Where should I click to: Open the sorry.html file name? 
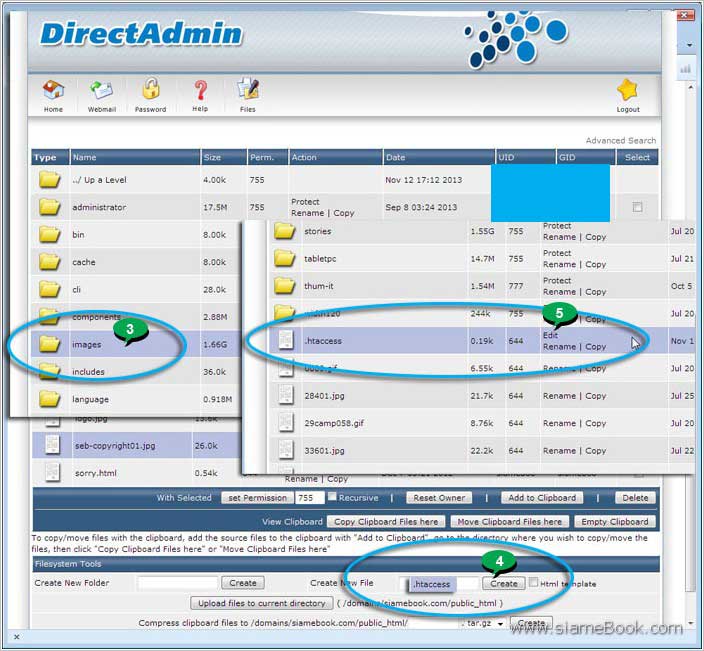click(96, 473)
